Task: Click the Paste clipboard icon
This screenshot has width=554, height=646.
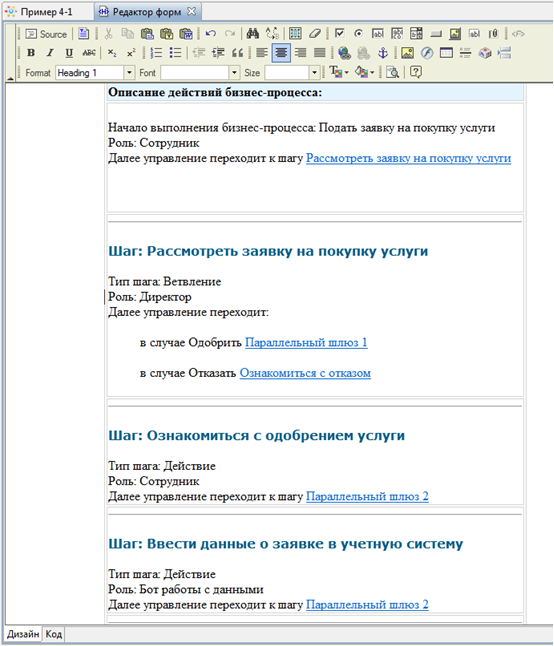Action: (x=147, y=34)
